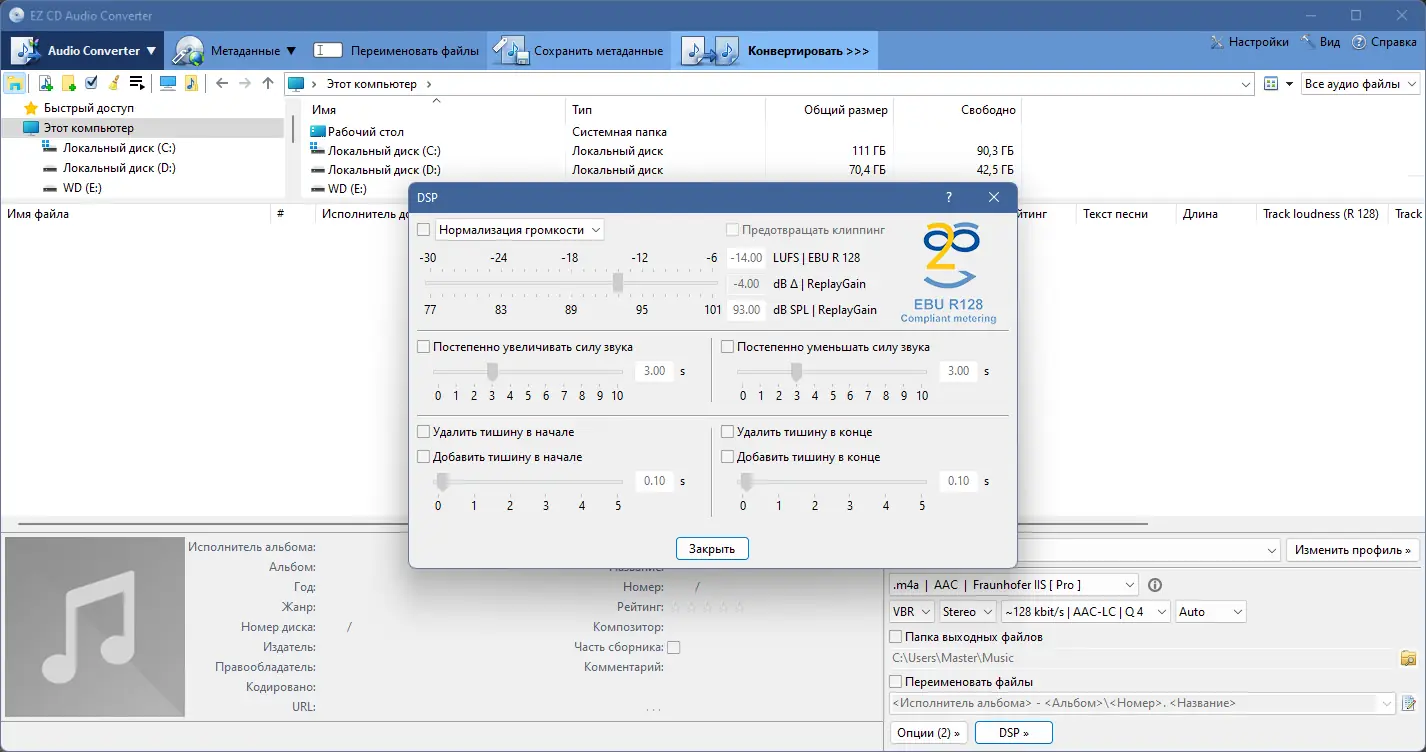Click the Сохранить метаданные toolbar icon
Viewport: 1426px width, 752px height.
coord(513,48)
